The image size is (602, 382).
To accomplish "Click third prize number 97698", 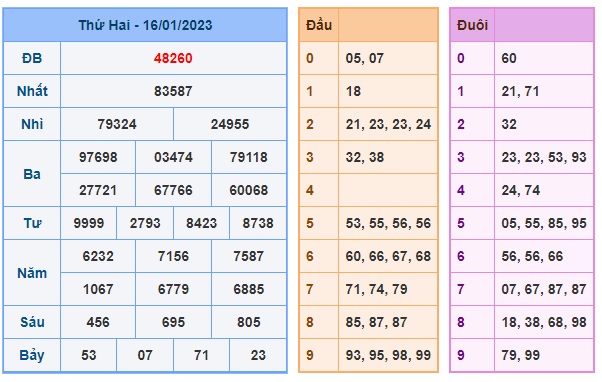I will point(98,157).
